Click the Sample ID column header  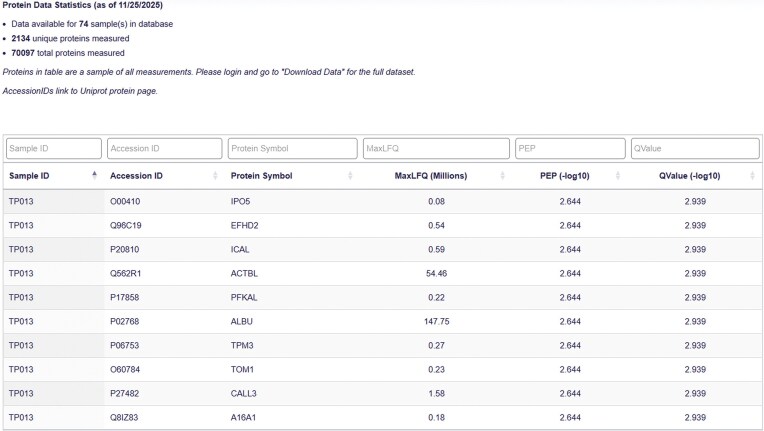pyautogui.click(x=29, y=176)
